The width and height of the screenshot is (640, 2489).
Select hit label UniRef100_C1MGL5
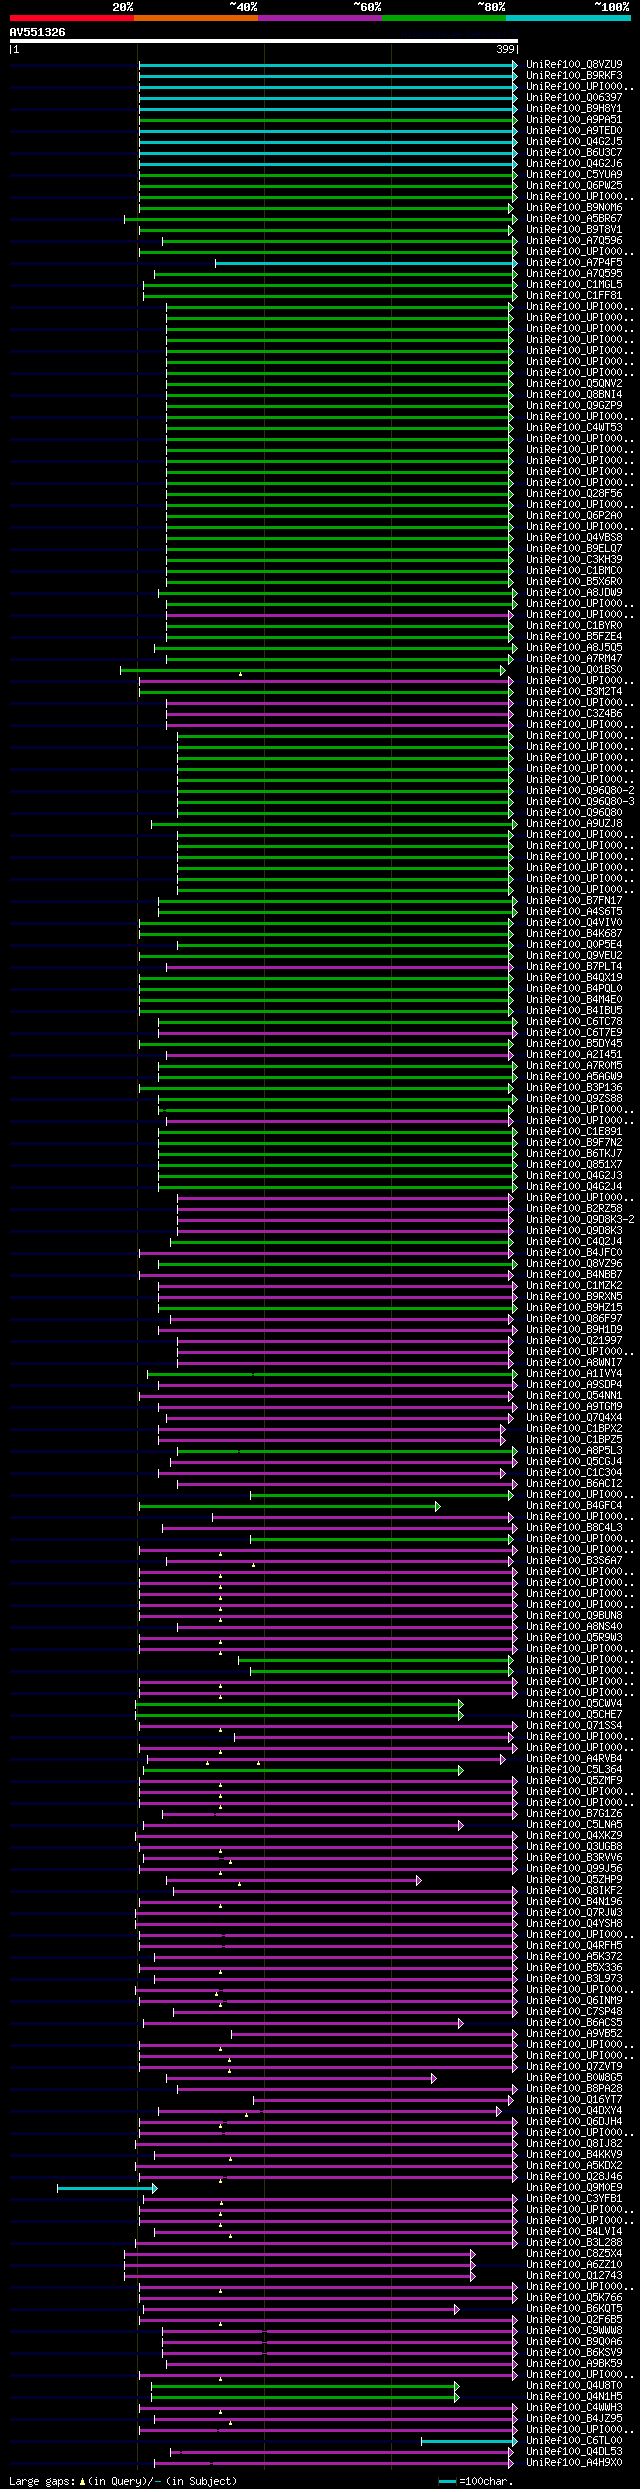574,285
